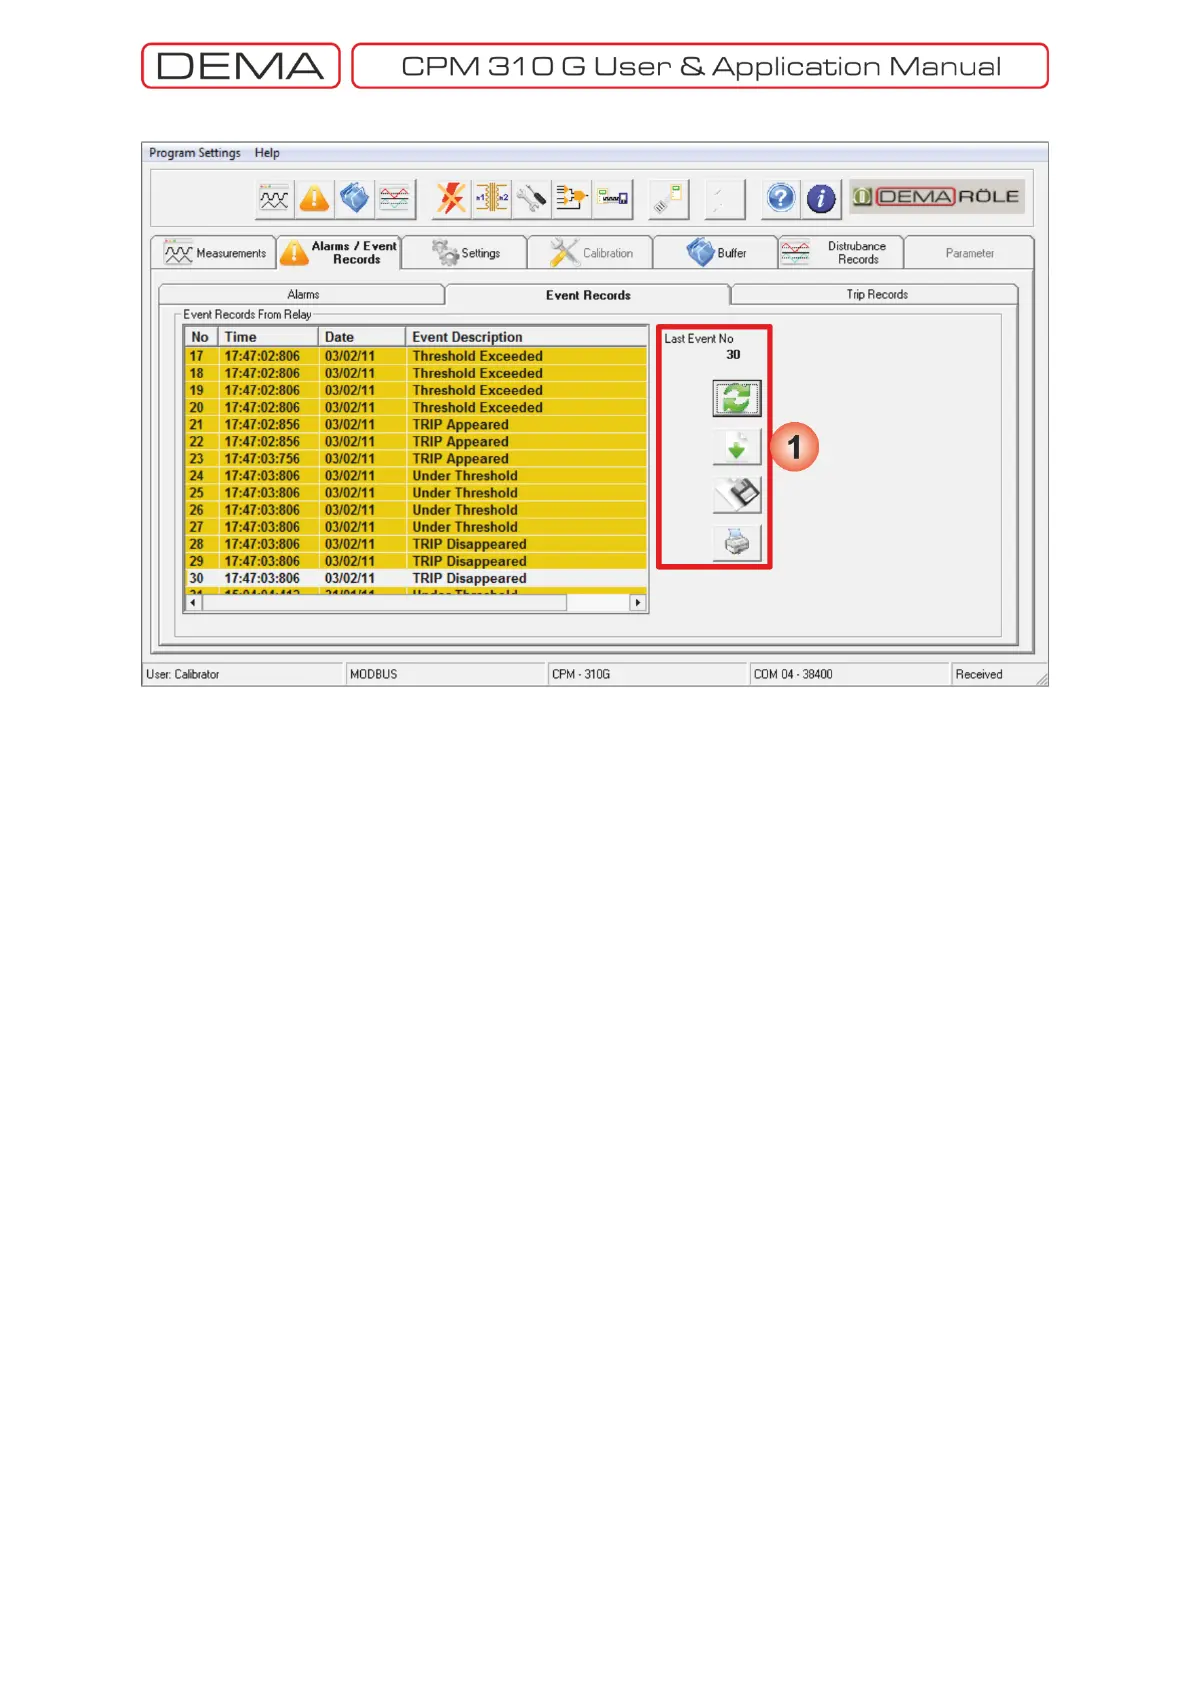Select event row 23 TRIP Appeared
Screen dimensions: 1191x1684
tap(416, 458)
